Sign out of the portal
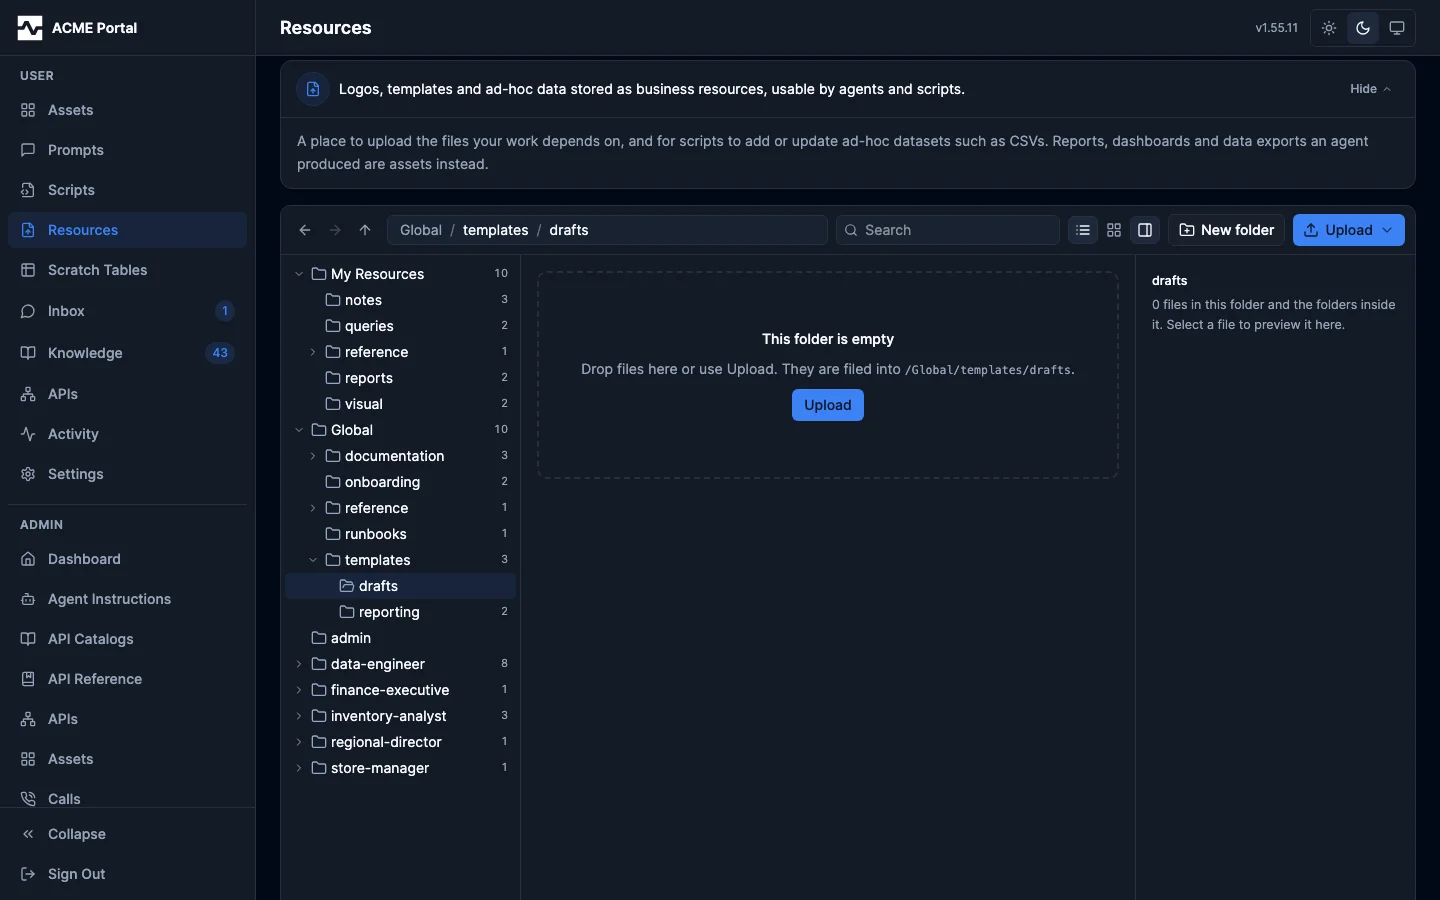 coord(127,874)
